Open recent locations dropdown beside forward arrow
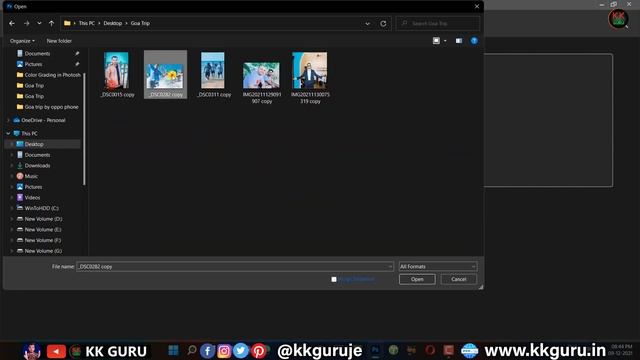 pyautogui.click(x=39, y=23)
